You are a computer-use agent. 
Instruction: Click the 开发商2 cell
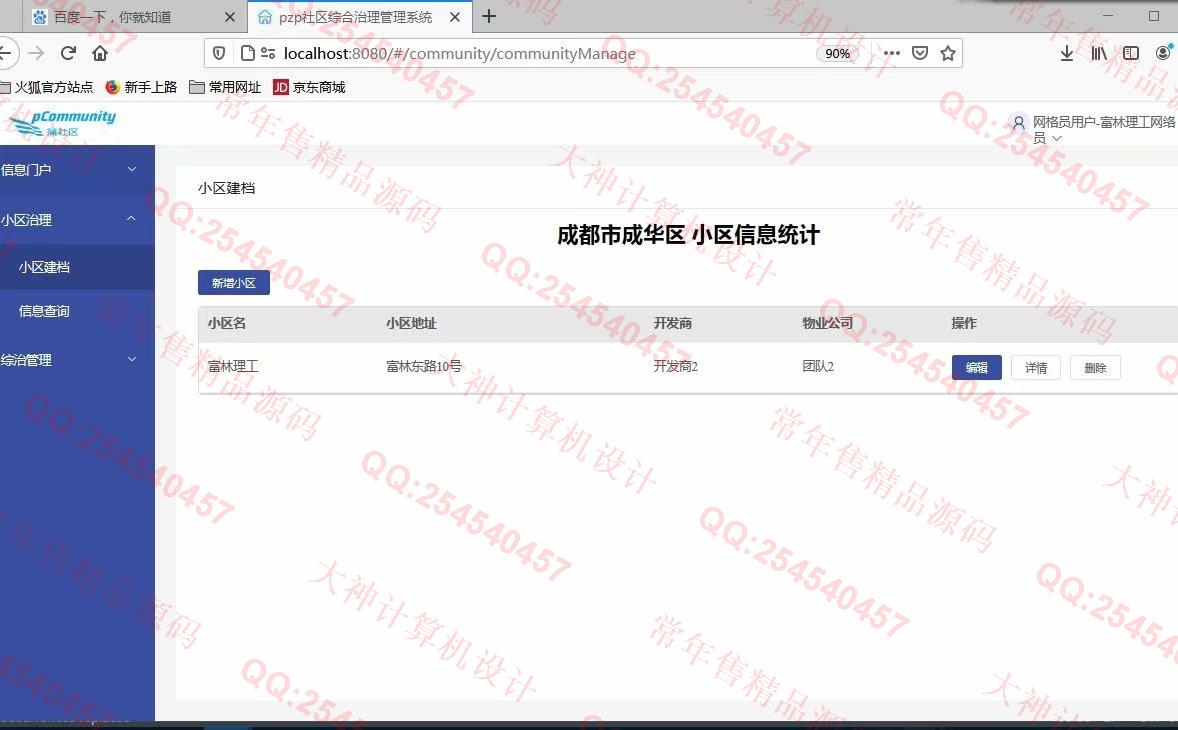pyautogui.click(x=675, y=367)
